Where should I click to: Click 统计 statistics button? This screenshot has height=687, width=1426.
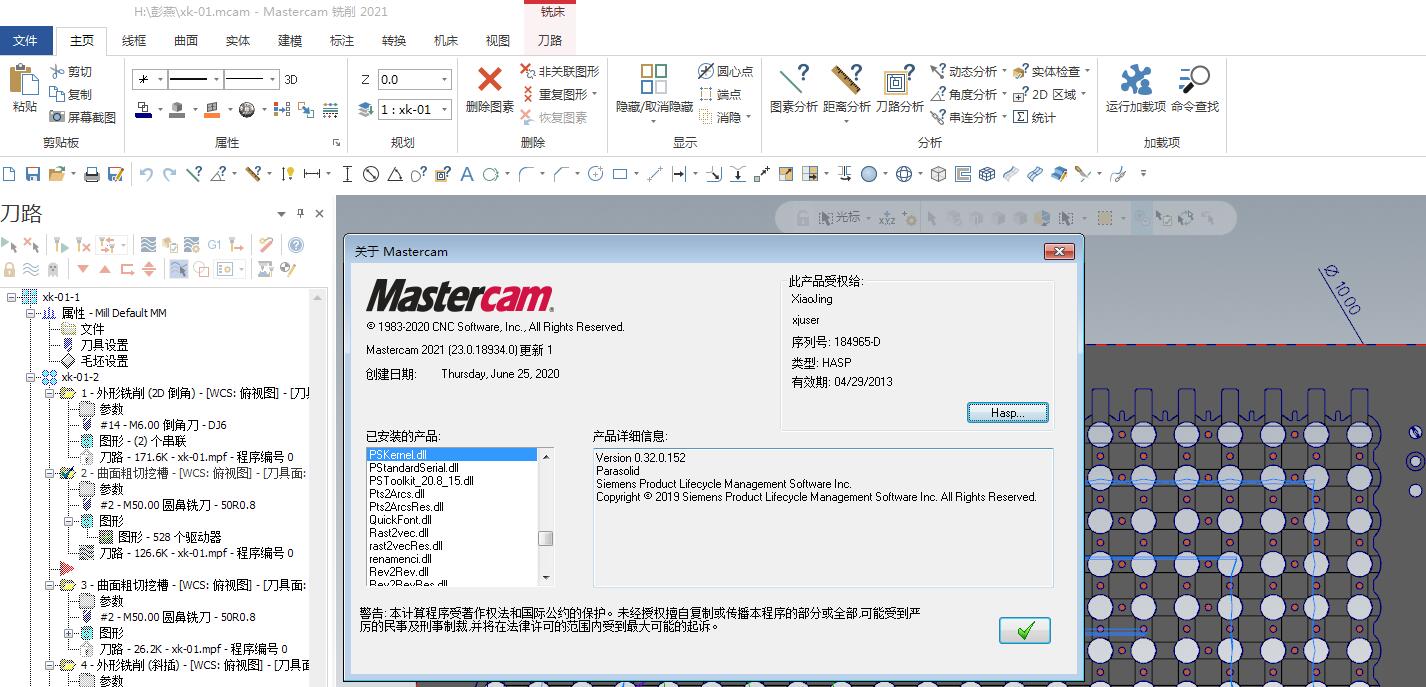[x=1035, y=117]
